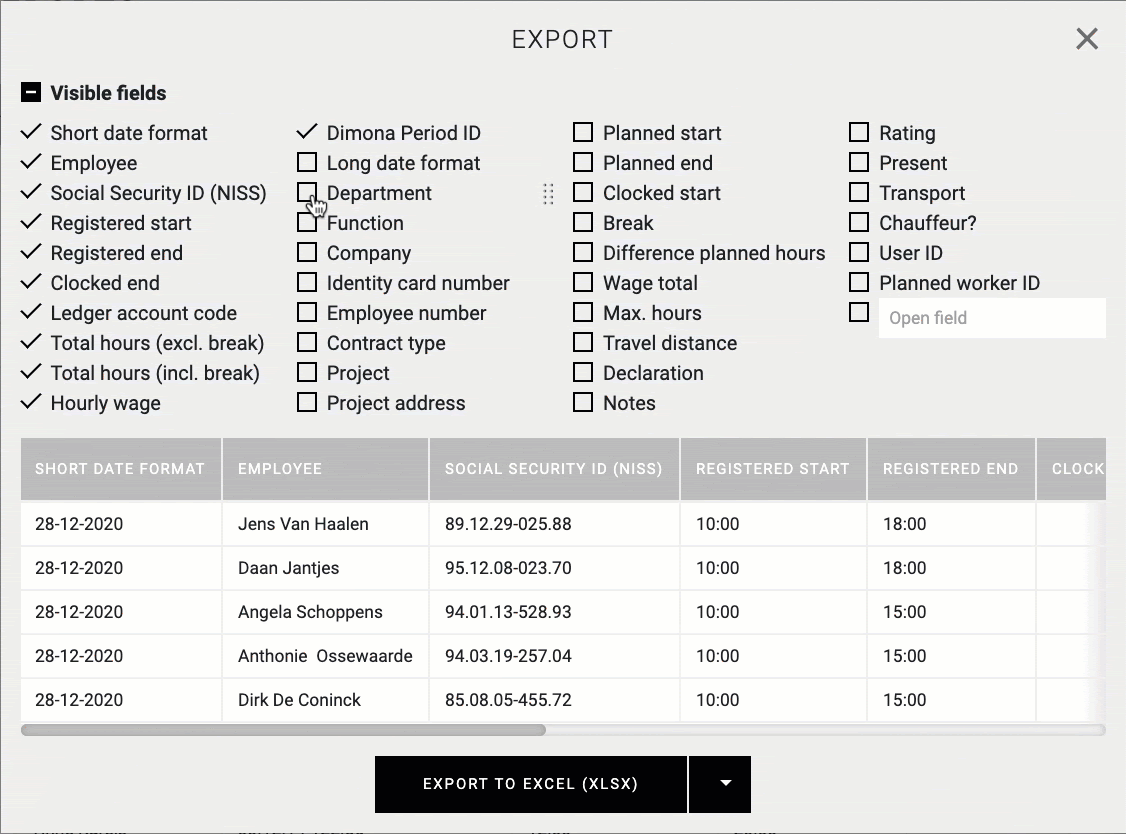Viewport: 1126px width, 834px height.
Task: Tick the checkbox beside Open field
Action: (x=859, y=313)
